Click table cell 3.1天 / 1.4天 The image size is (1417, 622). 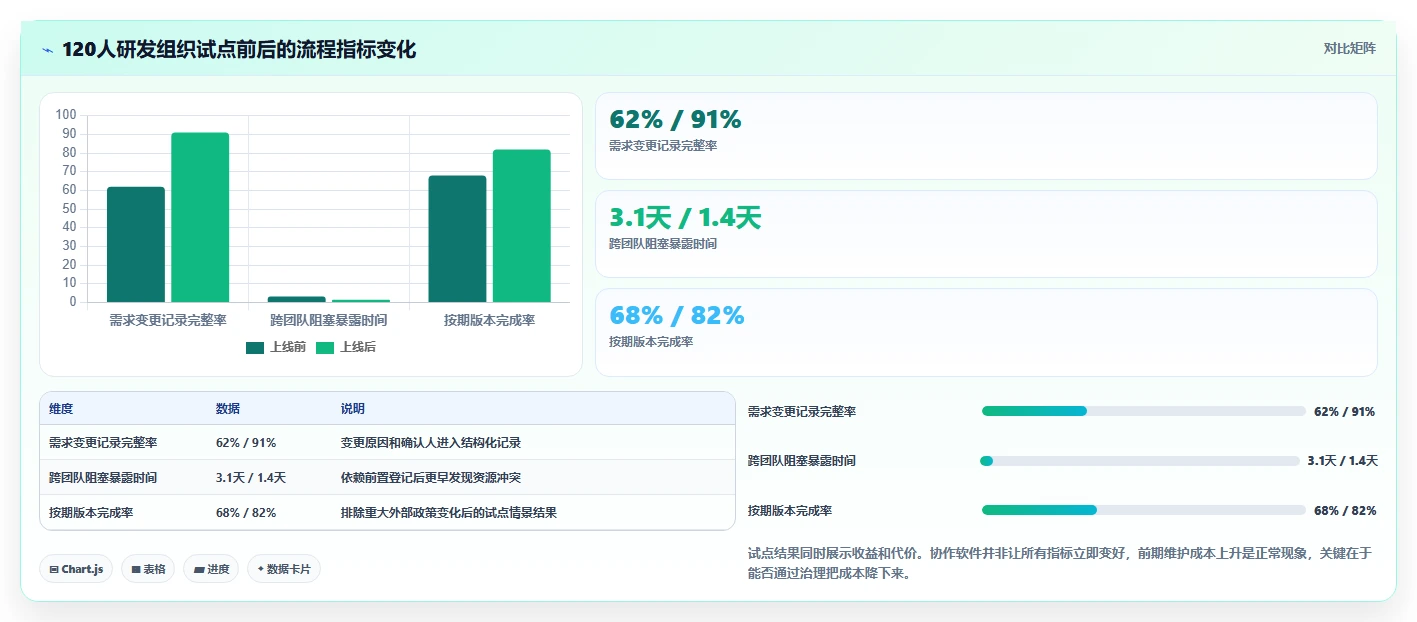click(251, 478)
